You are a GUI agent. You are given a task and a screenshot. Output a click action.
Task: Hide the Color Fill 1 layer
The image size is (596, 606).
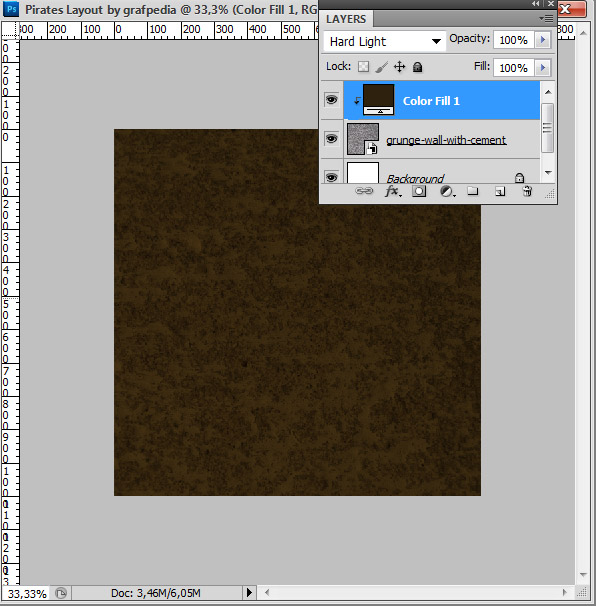click(x=331, y=100)
